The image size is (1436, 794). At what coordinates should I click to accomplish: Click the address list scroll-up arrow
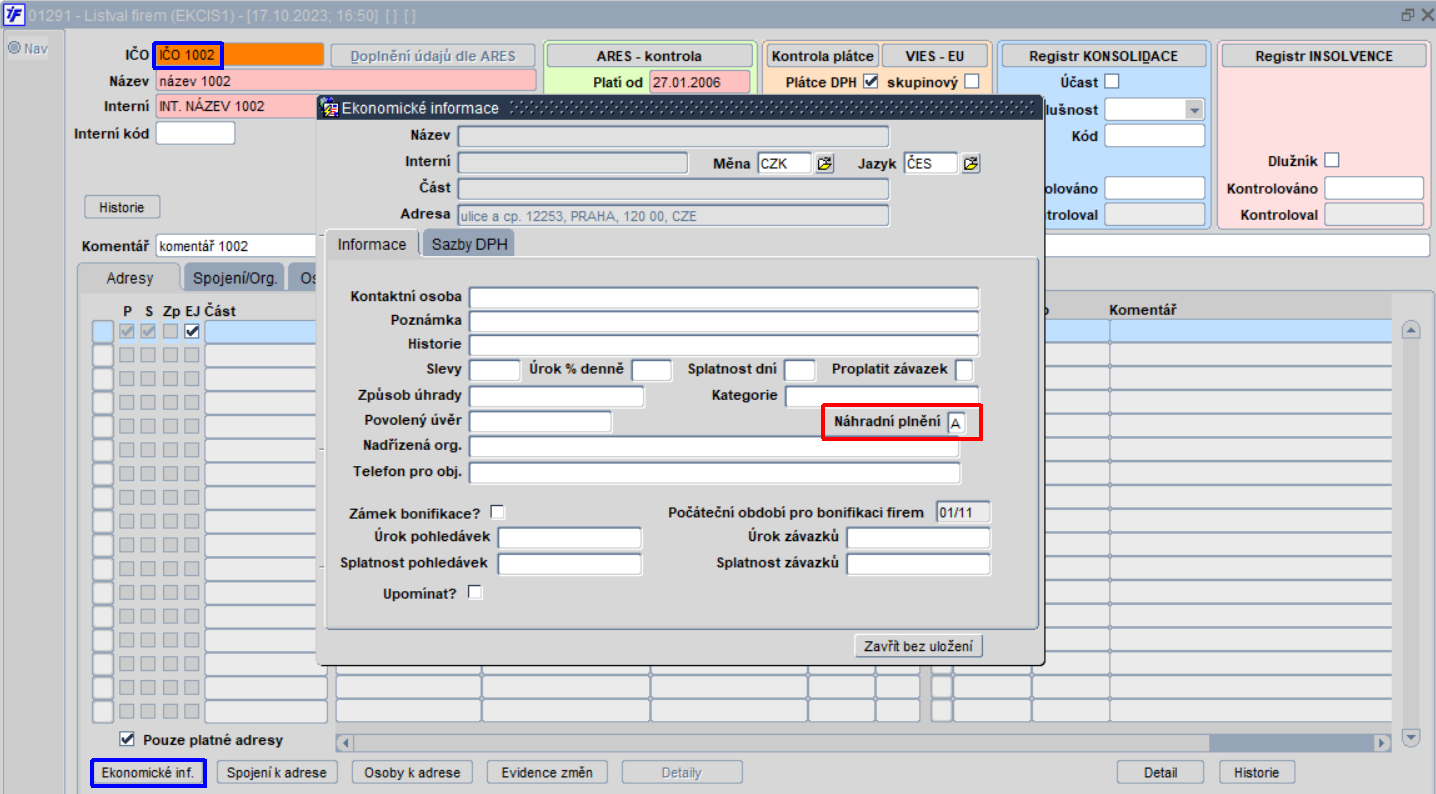point(1411,330)
